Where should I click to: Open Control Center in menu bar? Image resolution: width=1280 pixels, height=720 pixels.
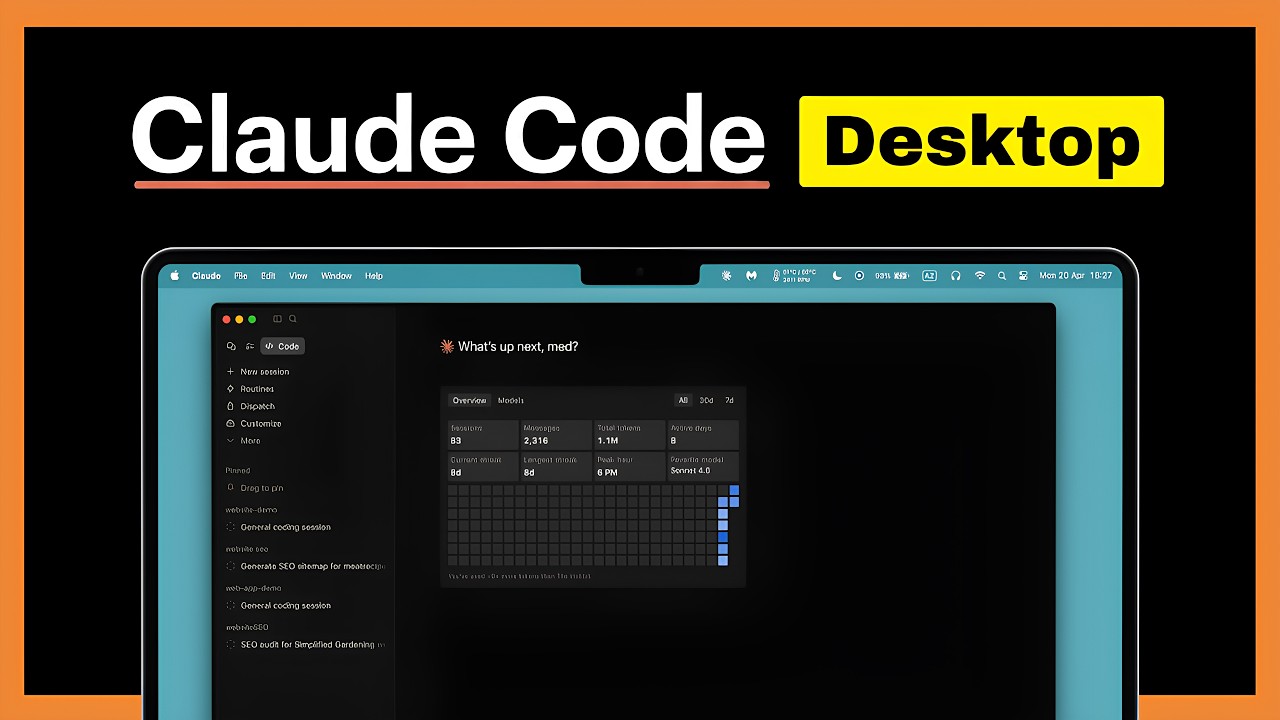pos(1023,276)
